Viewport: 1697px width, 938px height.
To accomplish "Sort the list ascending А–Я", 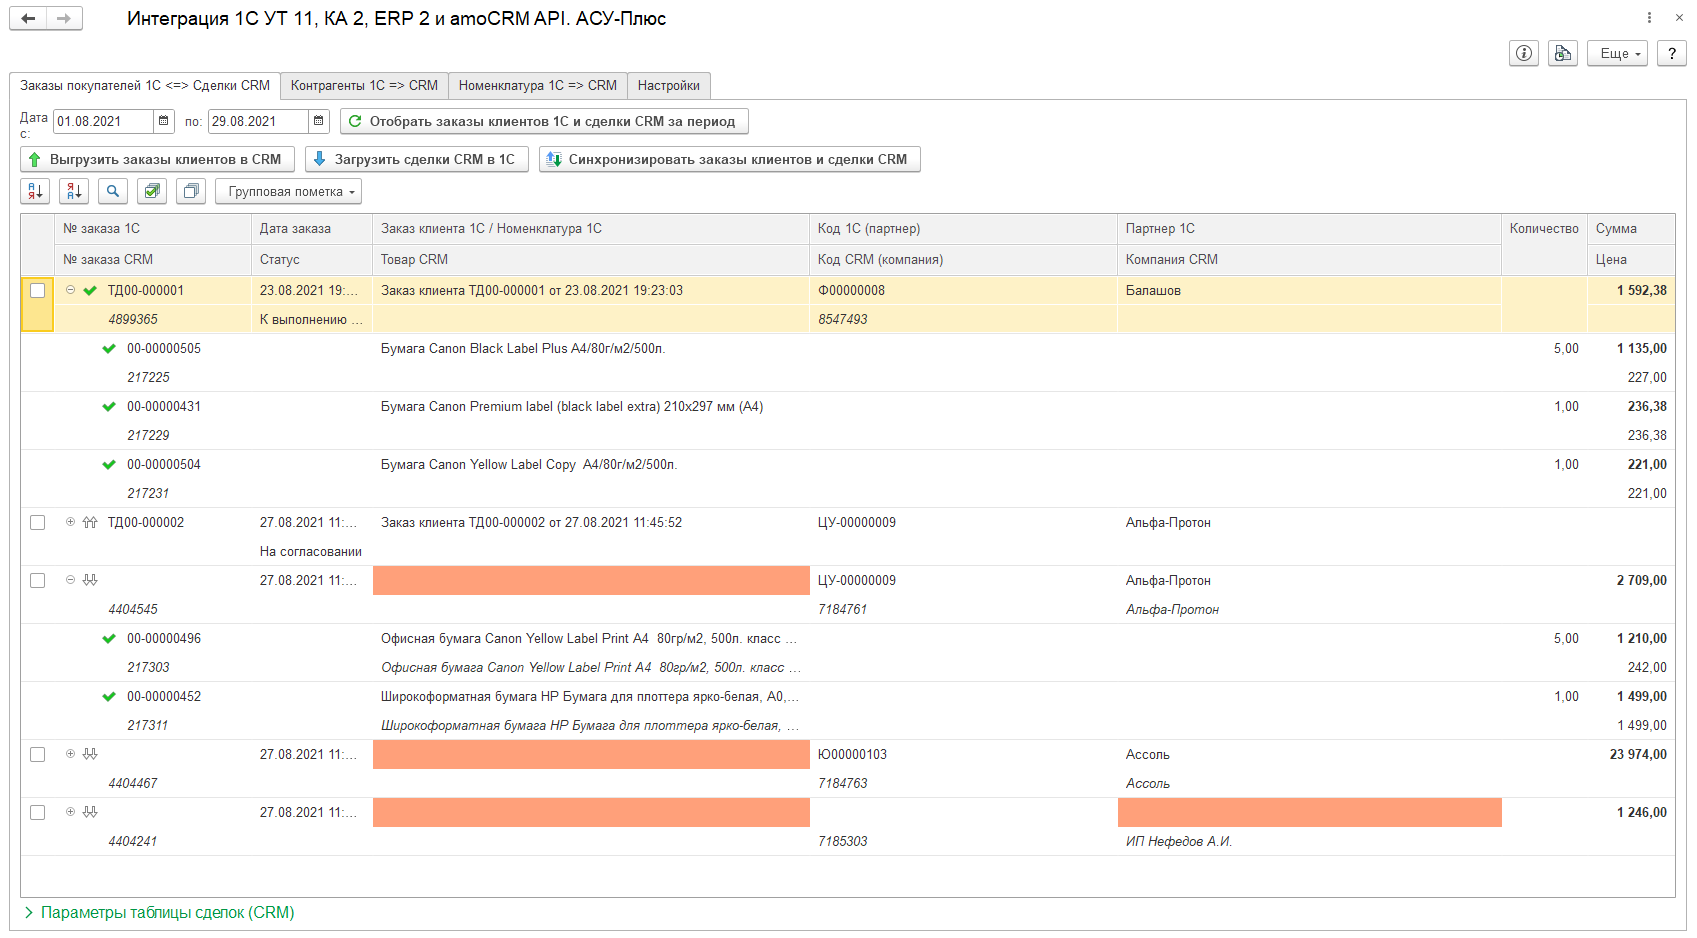I will click(x=36, y=191).
